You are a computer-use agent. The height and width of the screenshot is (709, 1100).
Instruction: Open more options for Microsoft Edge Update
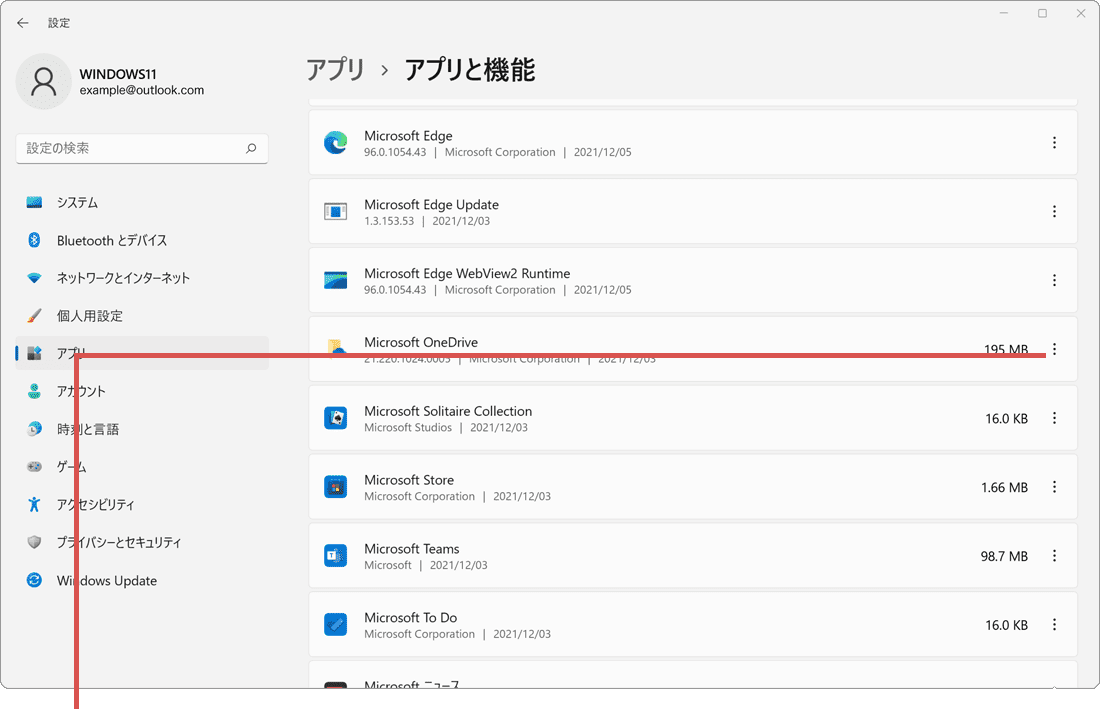tap(1054, 211)
